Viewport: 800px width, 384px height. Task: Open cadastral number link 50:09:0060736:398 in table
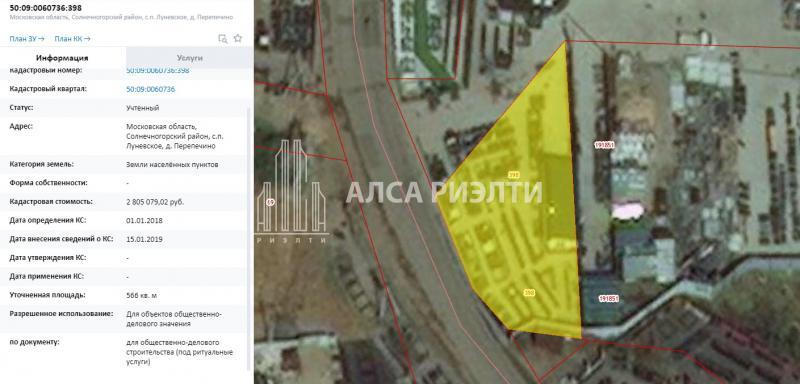158,70
